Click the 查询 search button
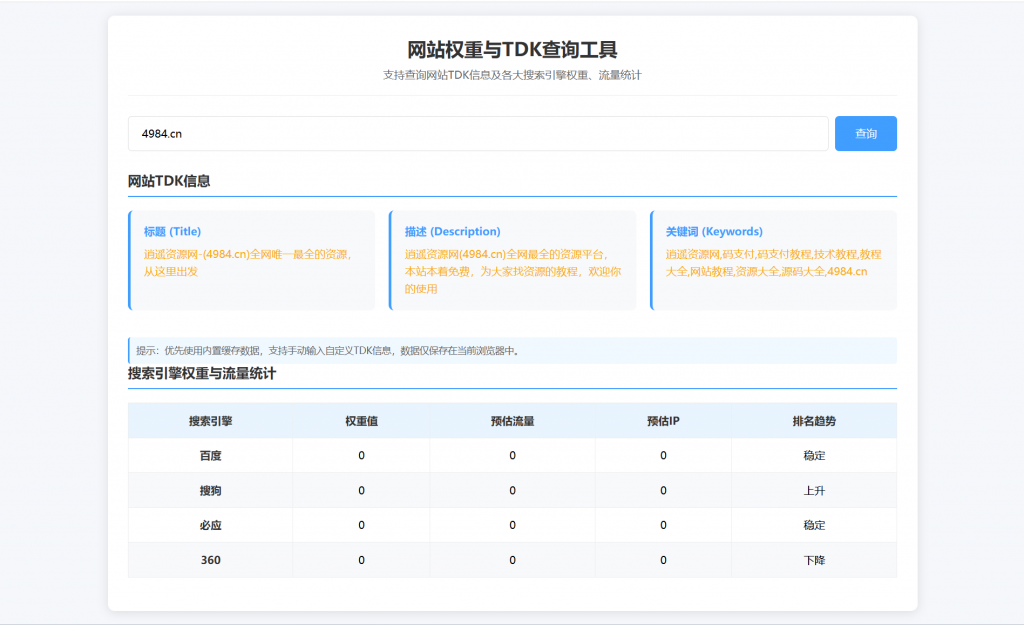1024x625 pixels. click(864, 133)
